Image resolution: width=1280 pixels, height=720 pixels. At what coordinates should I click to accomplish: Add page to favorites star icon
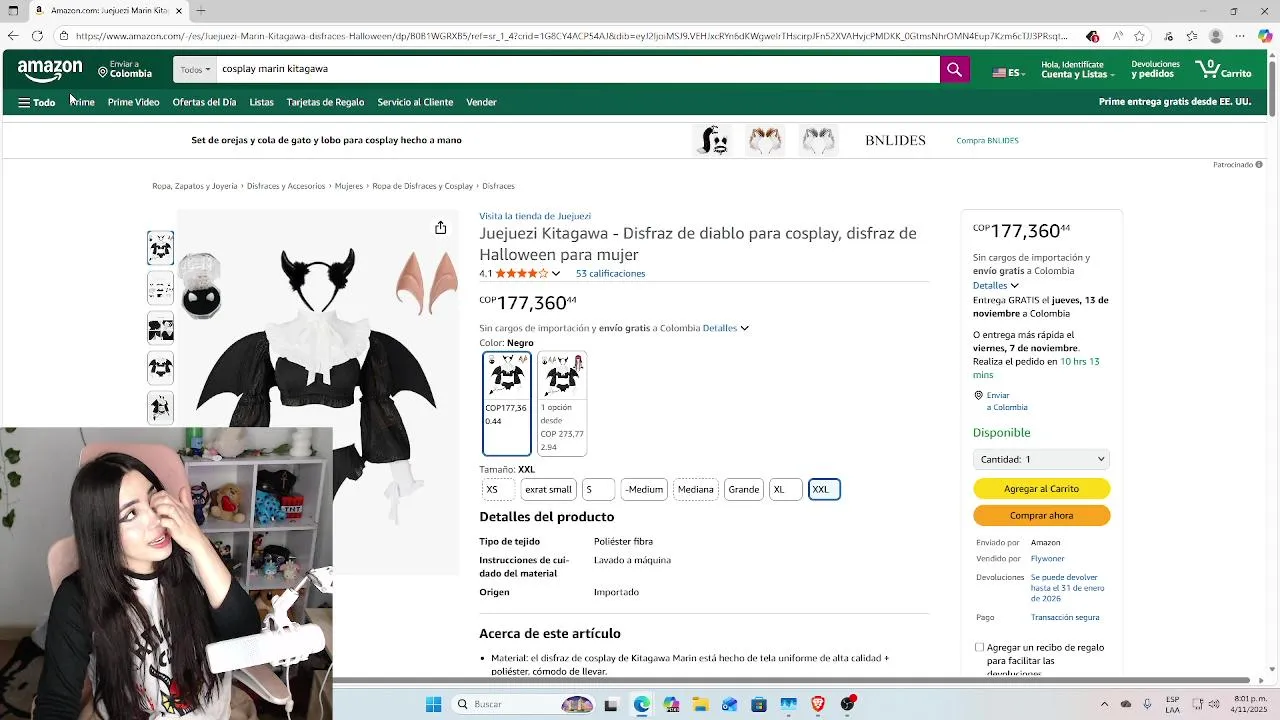tap(1139, 36)
